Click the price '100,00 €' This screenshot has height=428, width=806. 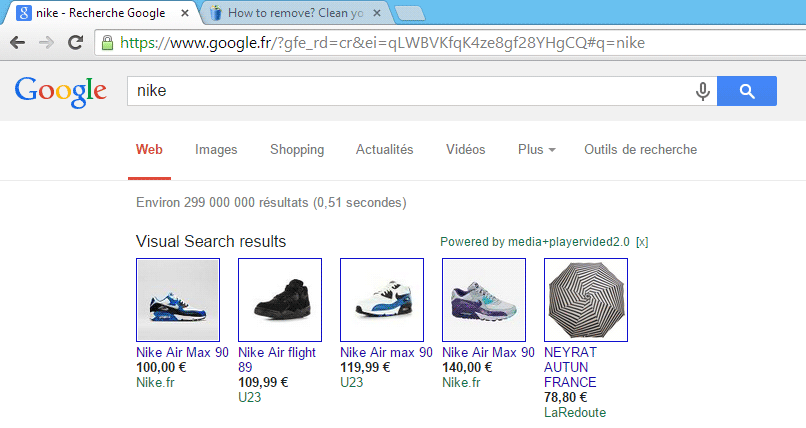point(161,367)
